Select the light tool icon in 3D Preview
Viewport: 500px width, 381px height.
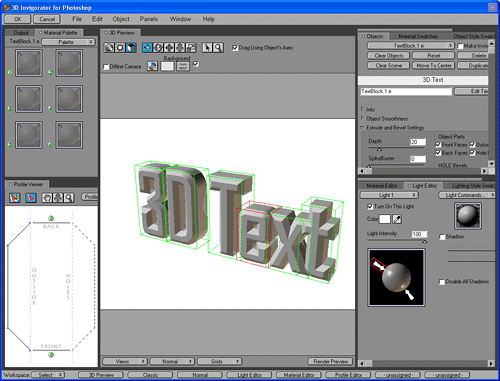[120, 48]
